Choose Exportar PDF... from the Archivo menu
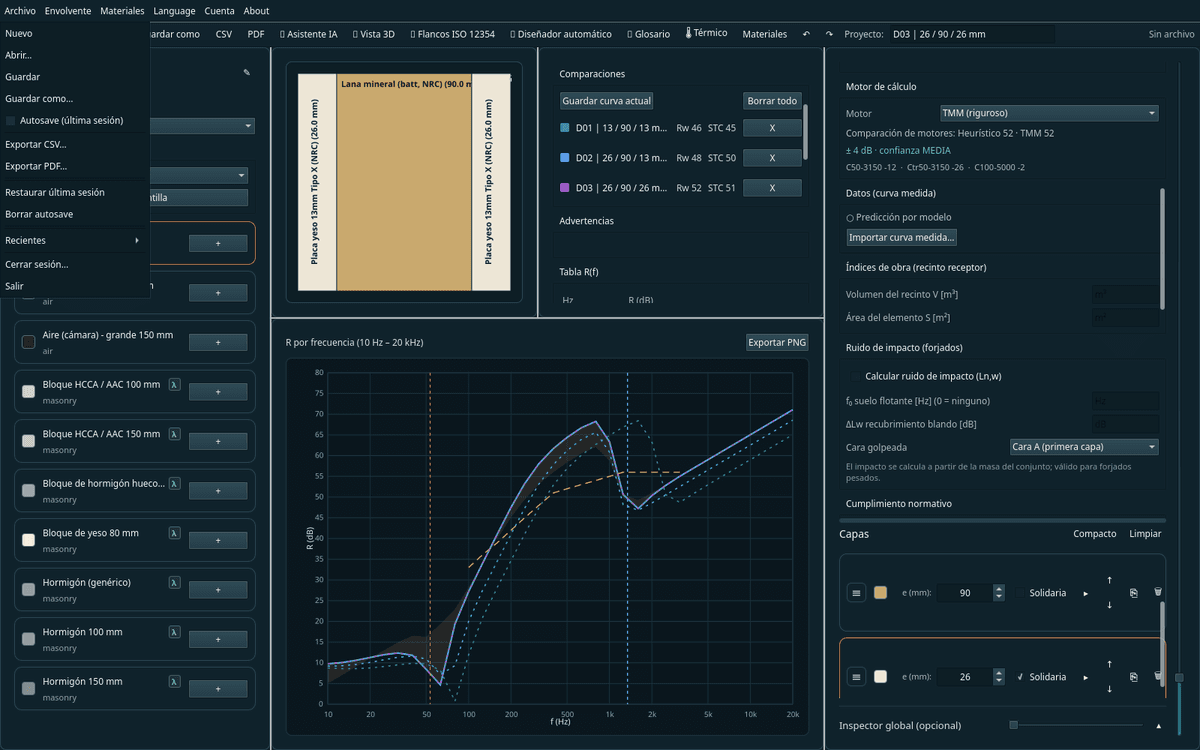This screenshot has width=1200, height=750. pyautogui.click(x=75, y=166)
